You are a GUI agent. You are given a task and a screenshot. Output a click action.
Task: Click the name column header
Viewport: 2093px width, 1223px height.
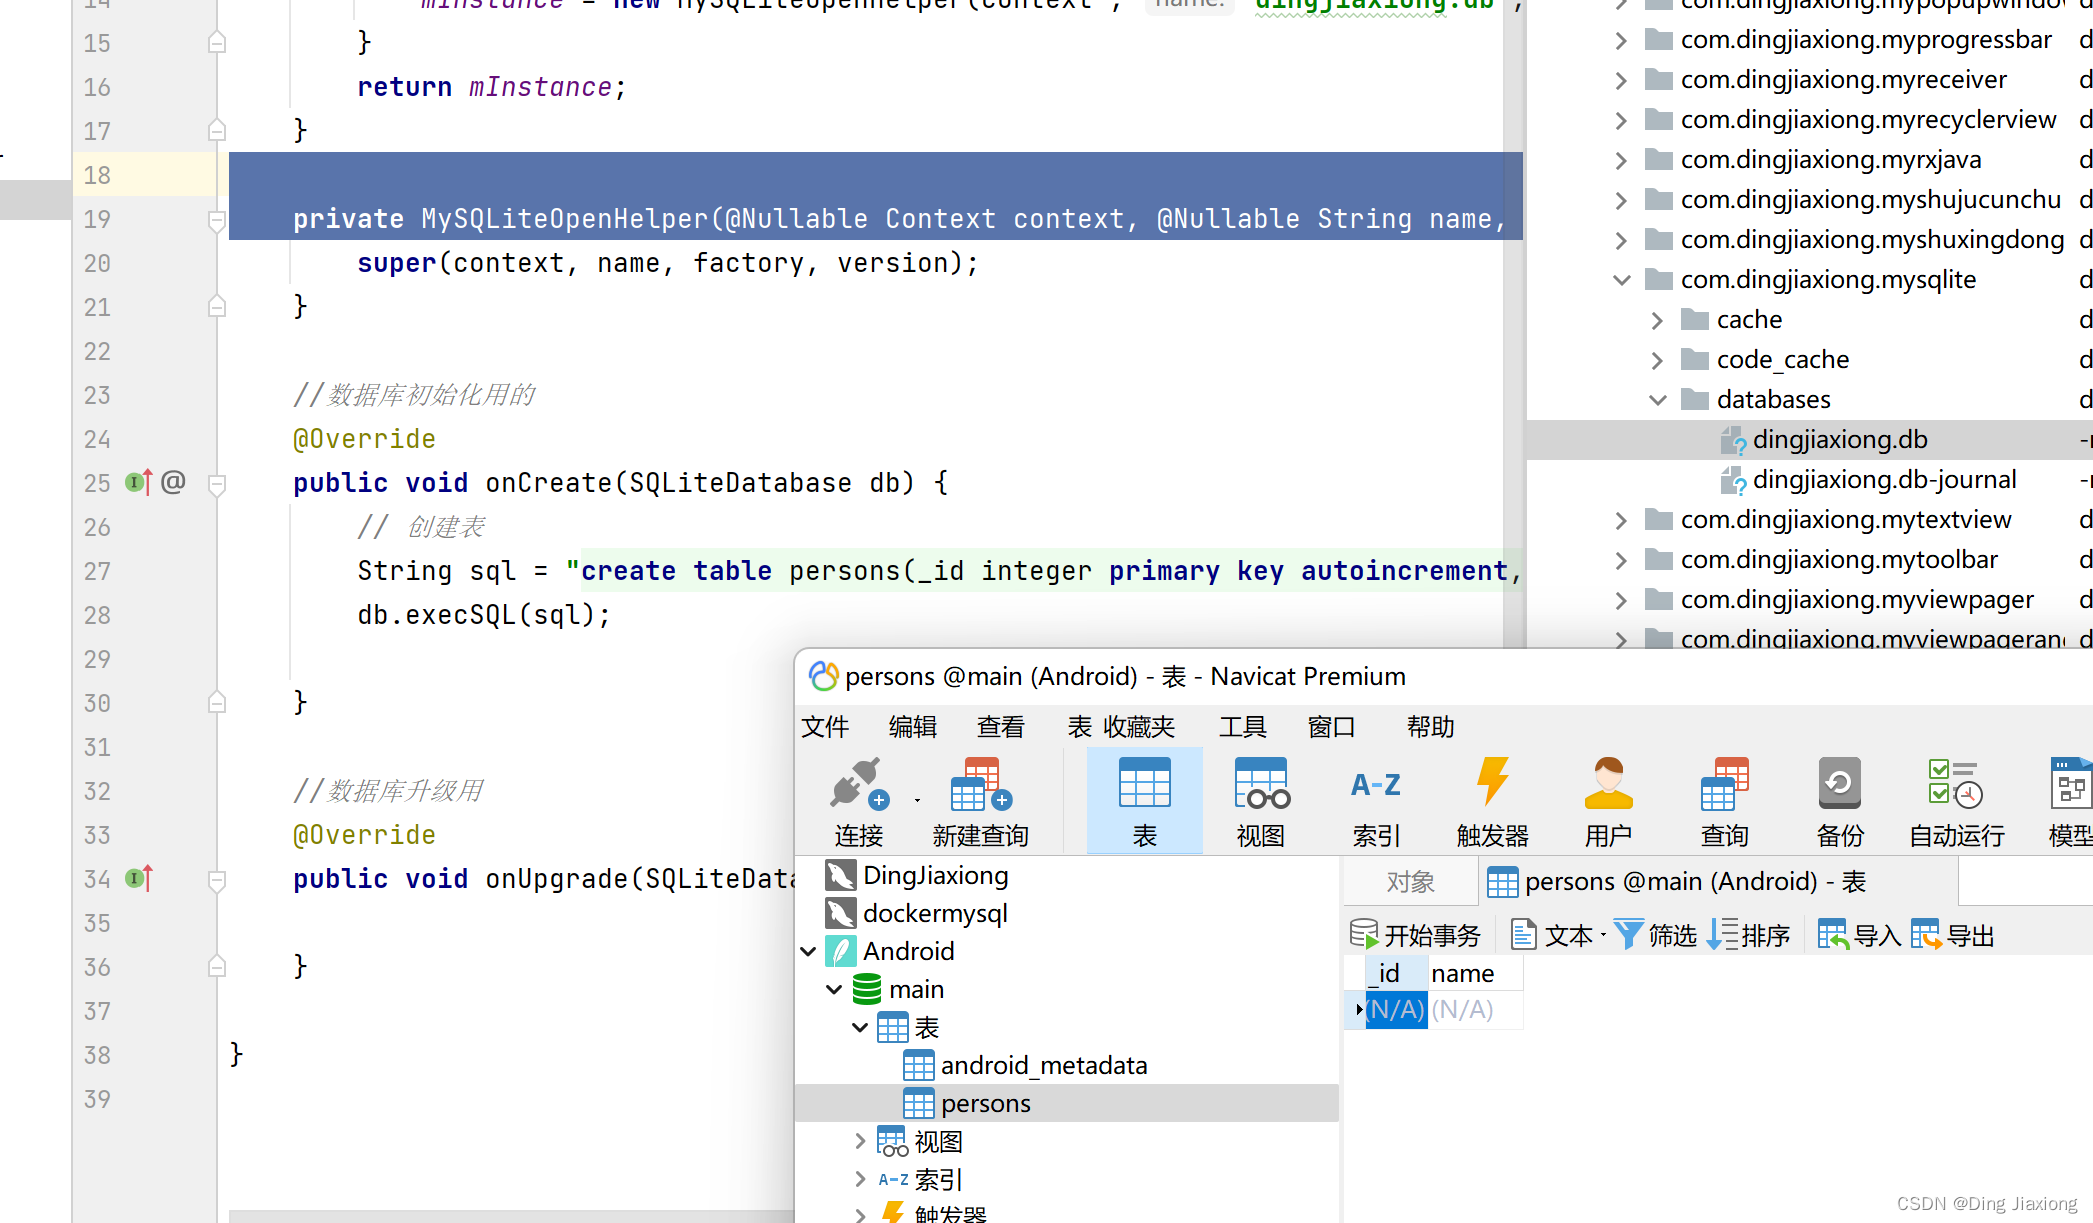pyautogui.click(x=1475, y=973)
